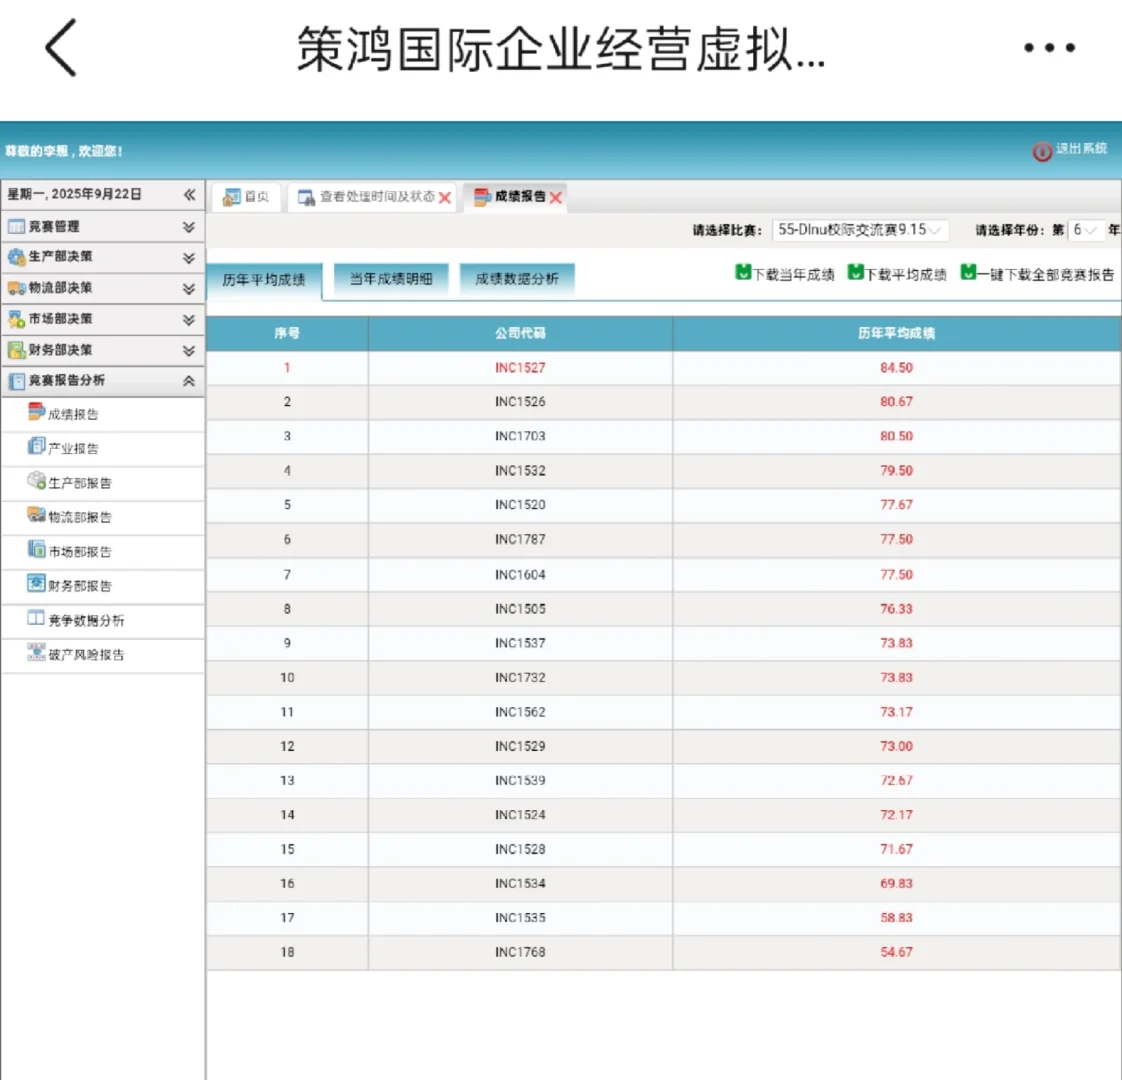Image resolution: width=1122 pixels, height=1080 pixels.
Task: Click the 退出系统 logout power icon
Action: [1042, 151]
